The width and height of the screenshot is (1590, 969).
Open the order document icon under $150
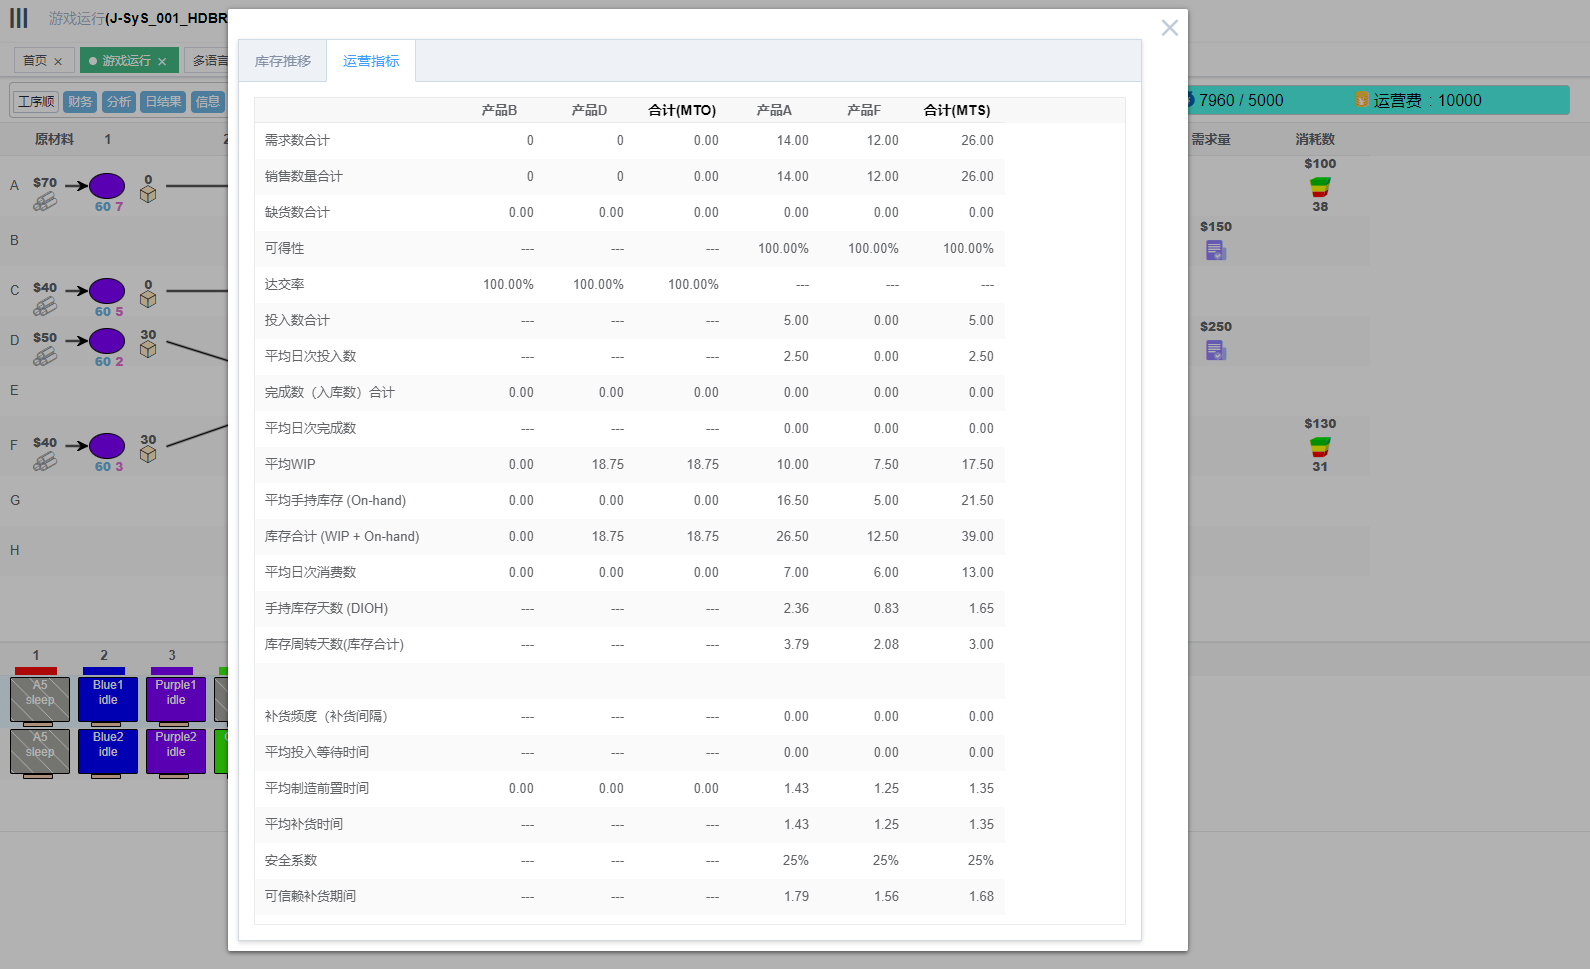pyautogui.click(x=1216, y=250)
